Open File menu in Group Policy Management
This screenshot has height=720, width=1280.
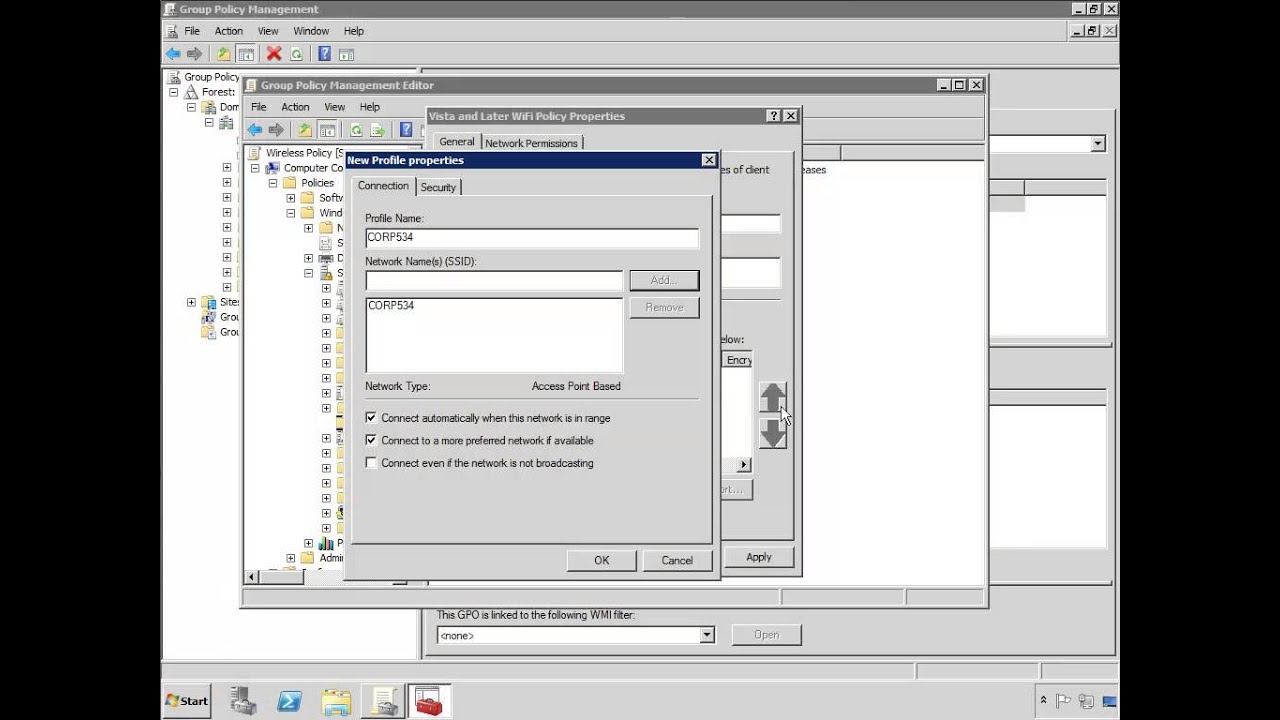(192, 31)
